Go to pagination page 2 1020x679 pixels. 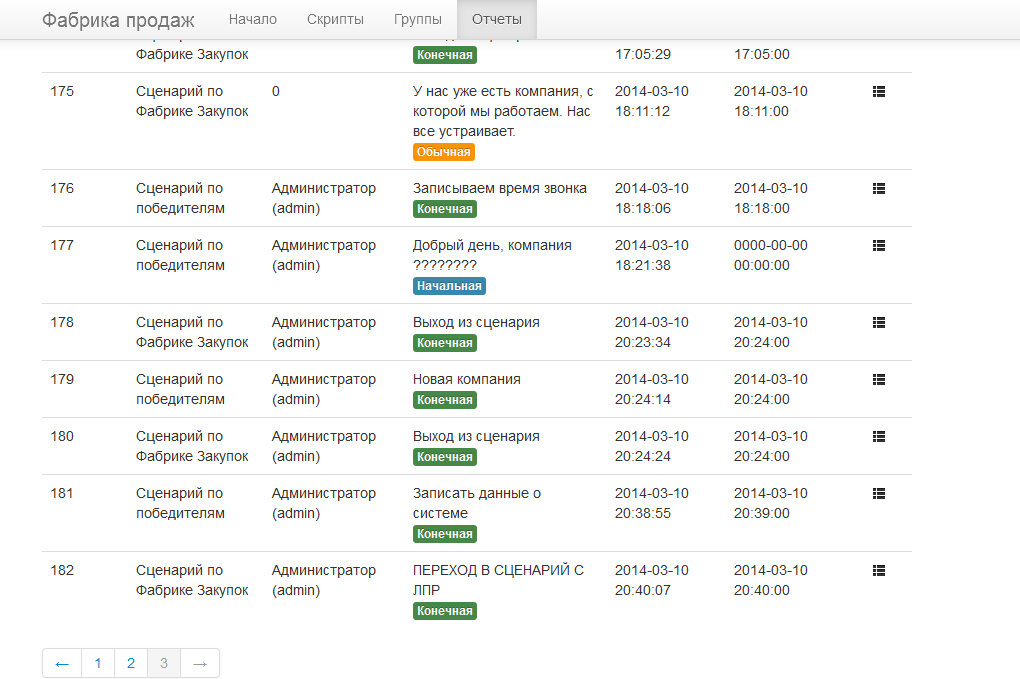131,663
